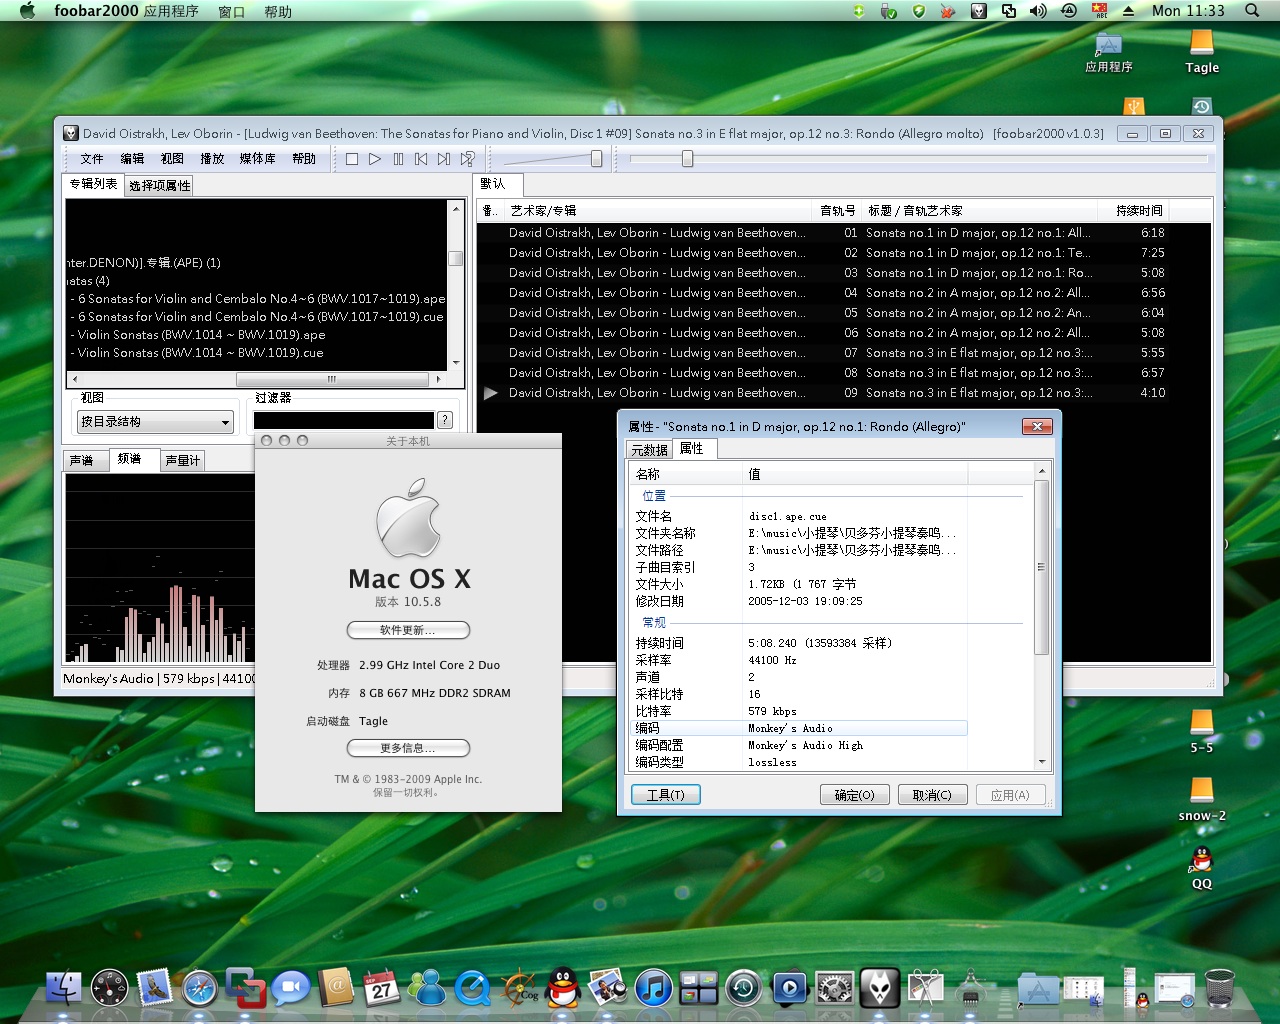Click the random playback icon in toolbar

click(467, 159)
